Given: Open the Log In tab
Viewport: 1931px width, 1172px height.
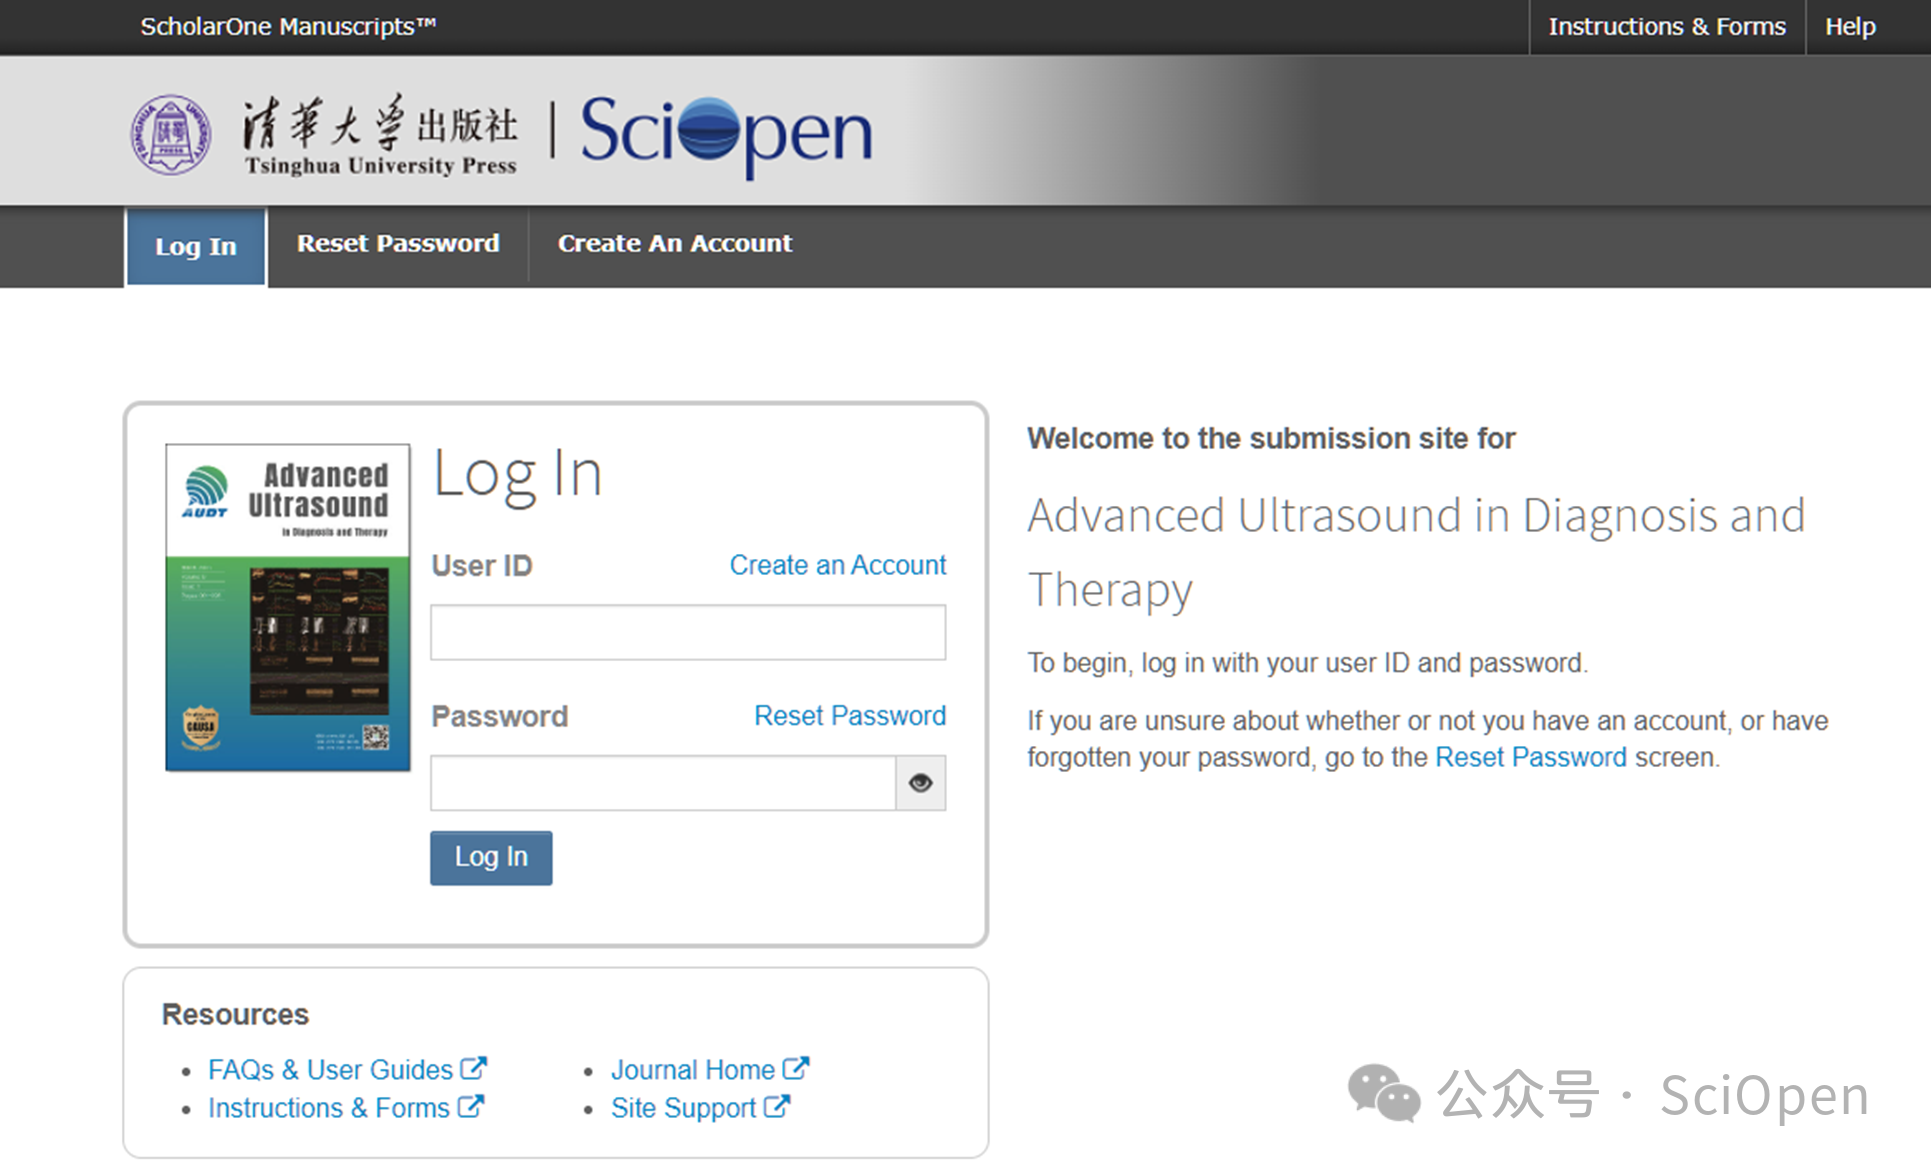Looking at the screenshot, I should (196, 246).
